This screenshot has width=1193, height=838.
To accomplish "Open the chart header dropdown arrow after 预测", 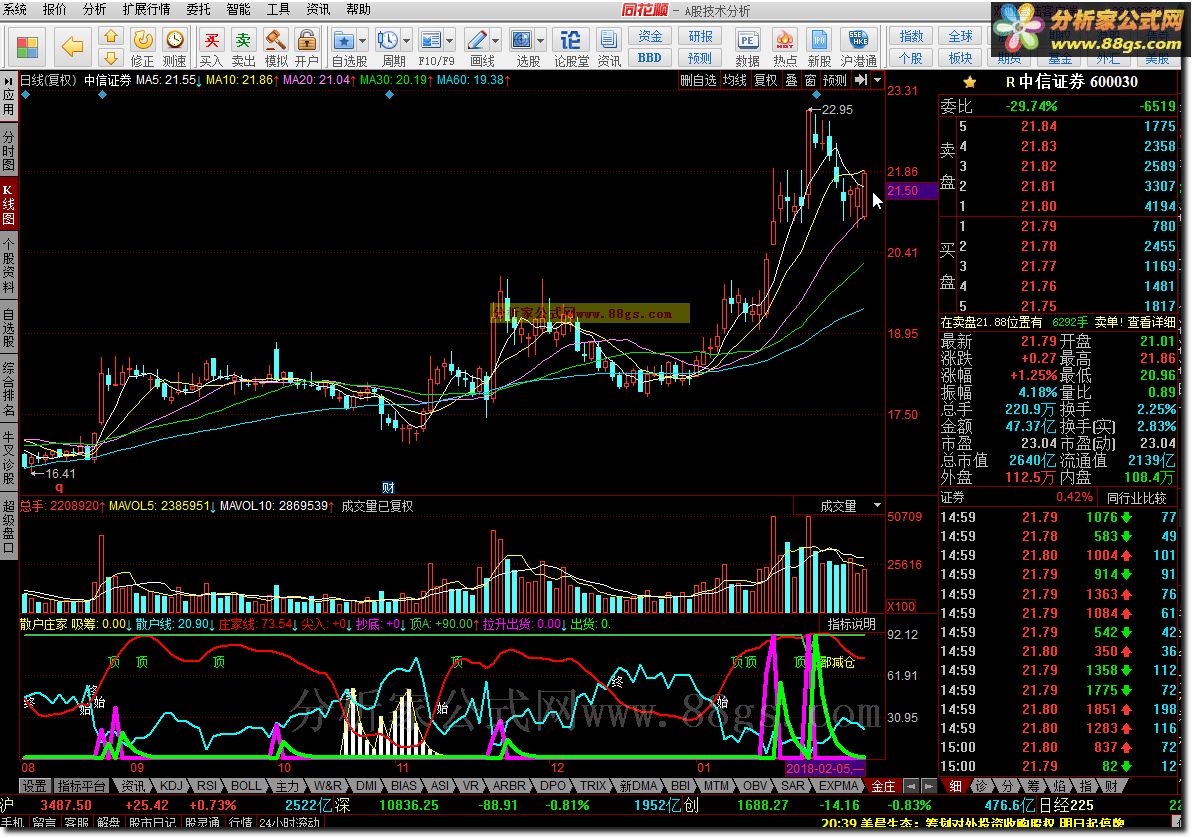I will pyautogui.click(x=877, y=80).
